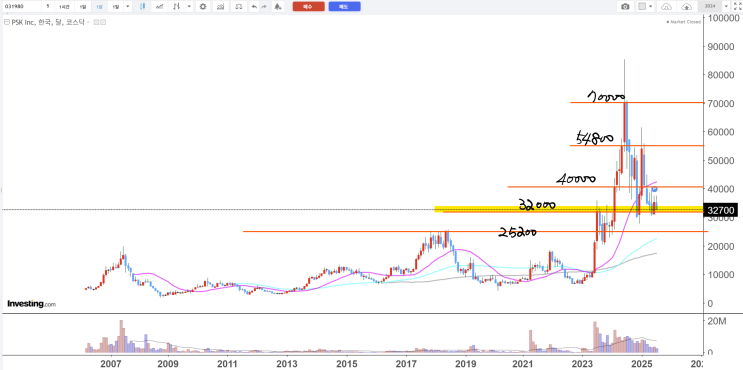Click the compare symbols icon
Screen dimensions: 743x370
(x=176, y=7)
